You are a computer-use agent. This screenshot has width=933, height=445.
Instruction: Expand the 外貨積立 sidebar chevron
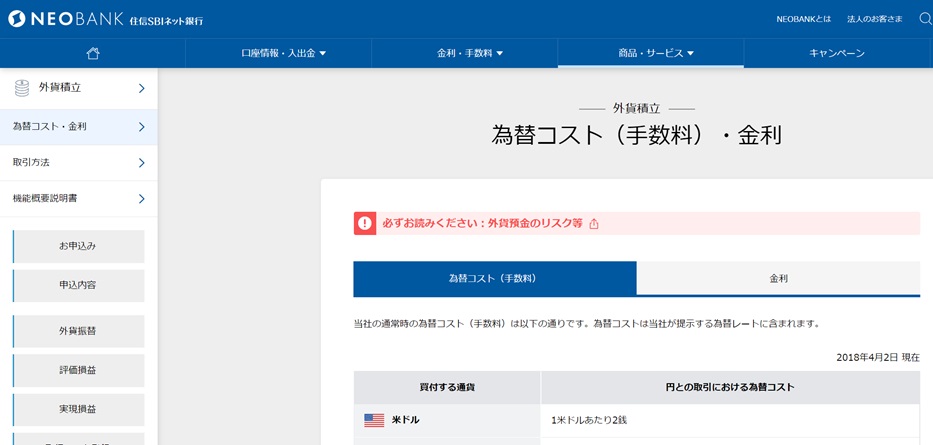point(142,89)
